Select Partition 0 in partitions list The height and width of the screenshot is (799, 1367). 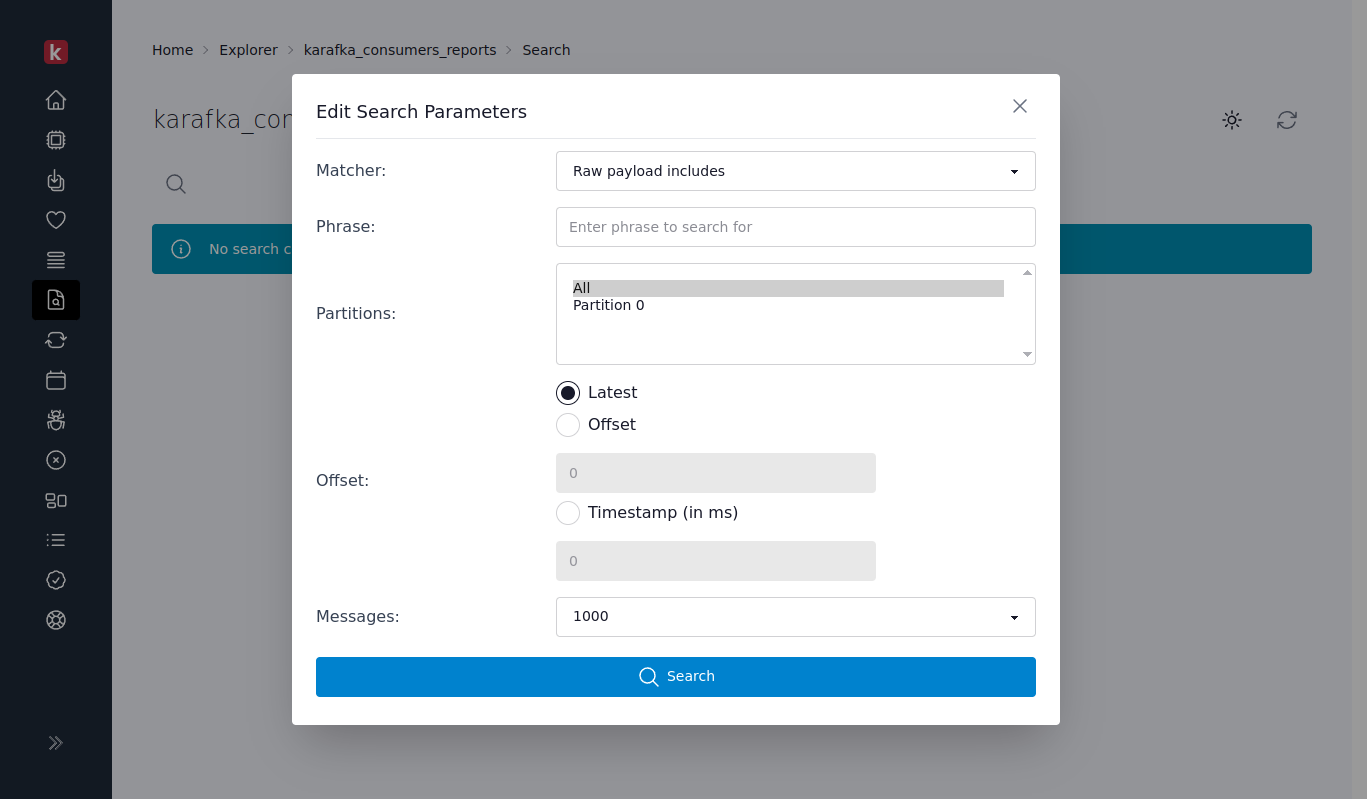pyautogui.click(x=608, y=306)
